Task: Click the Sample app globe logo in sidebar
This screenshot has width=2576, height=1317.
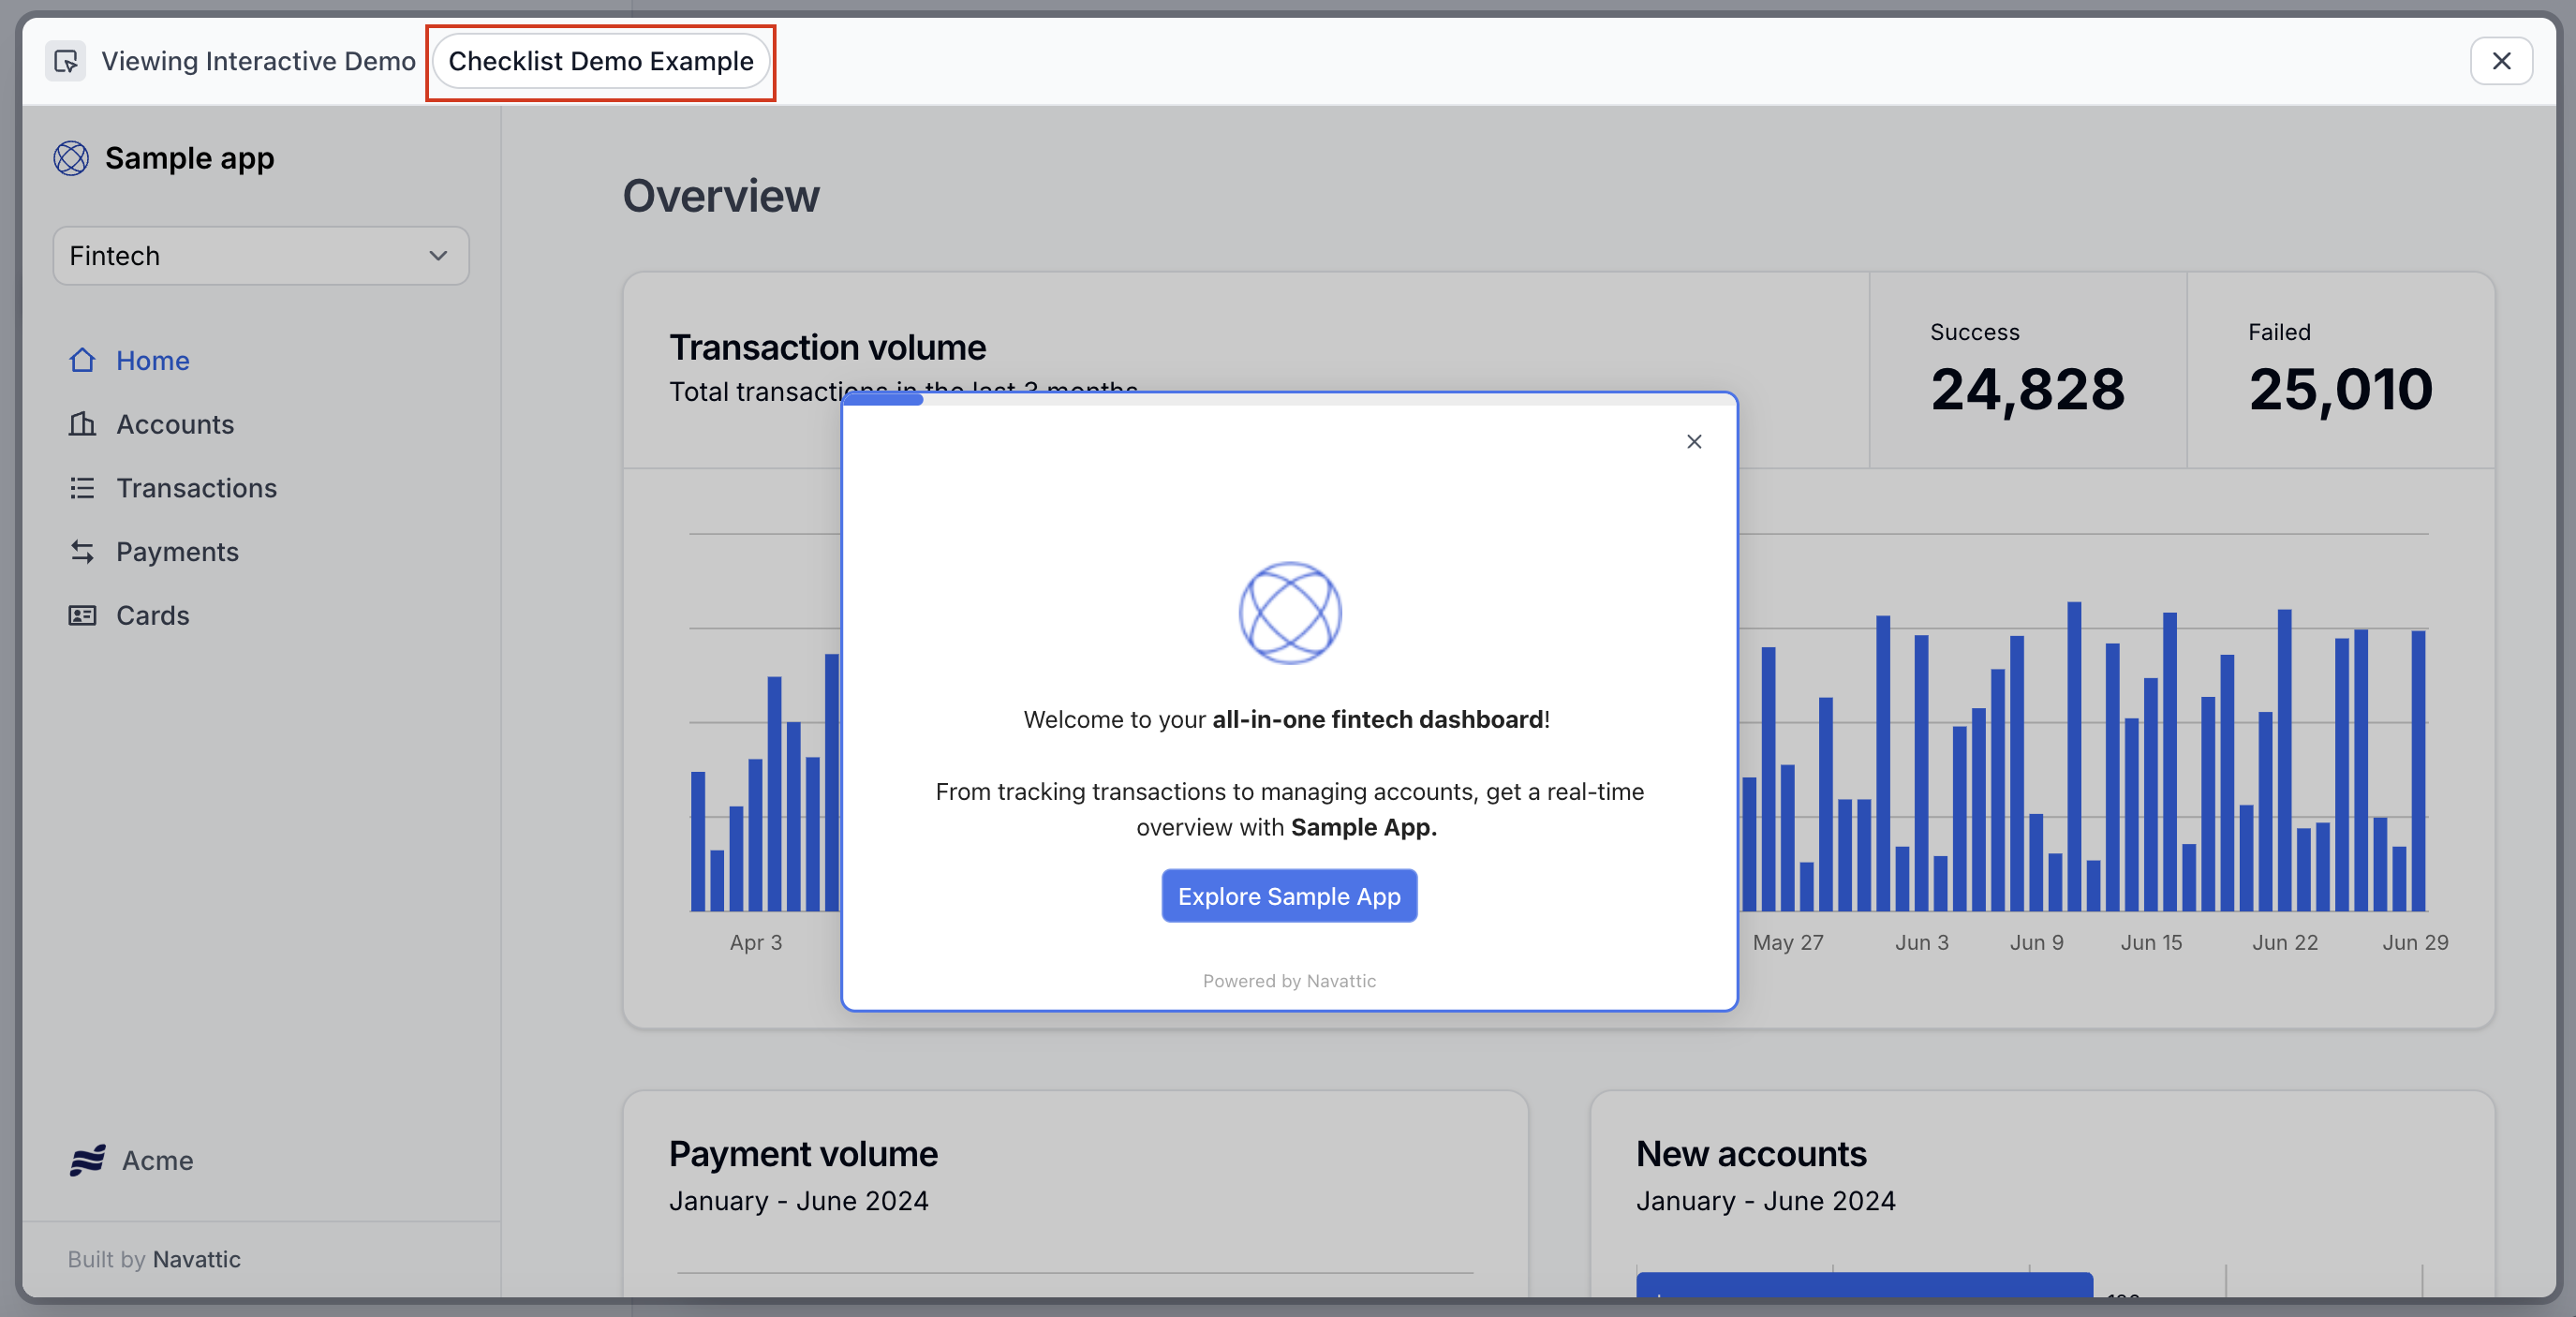Action: [71, 158]
